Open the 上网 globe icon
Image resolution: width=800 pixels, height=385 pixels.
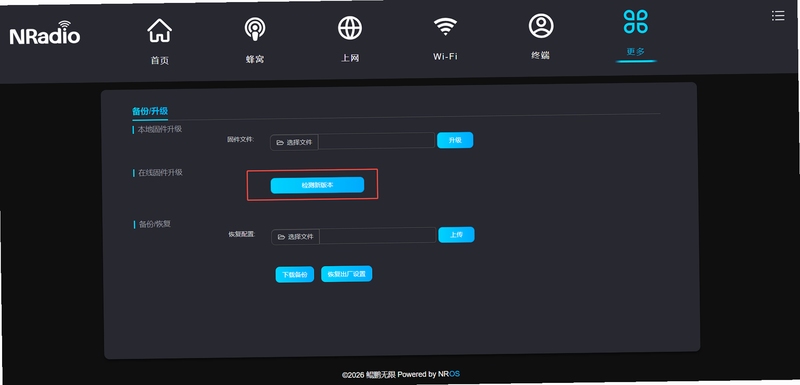350,28
